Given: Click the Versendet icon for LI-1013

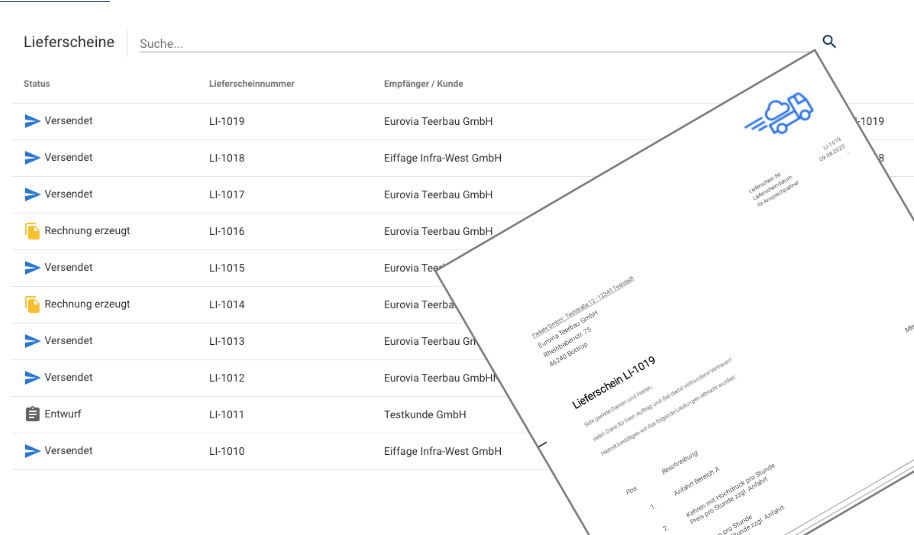Looking at the screenshot, I should (32, 341).
